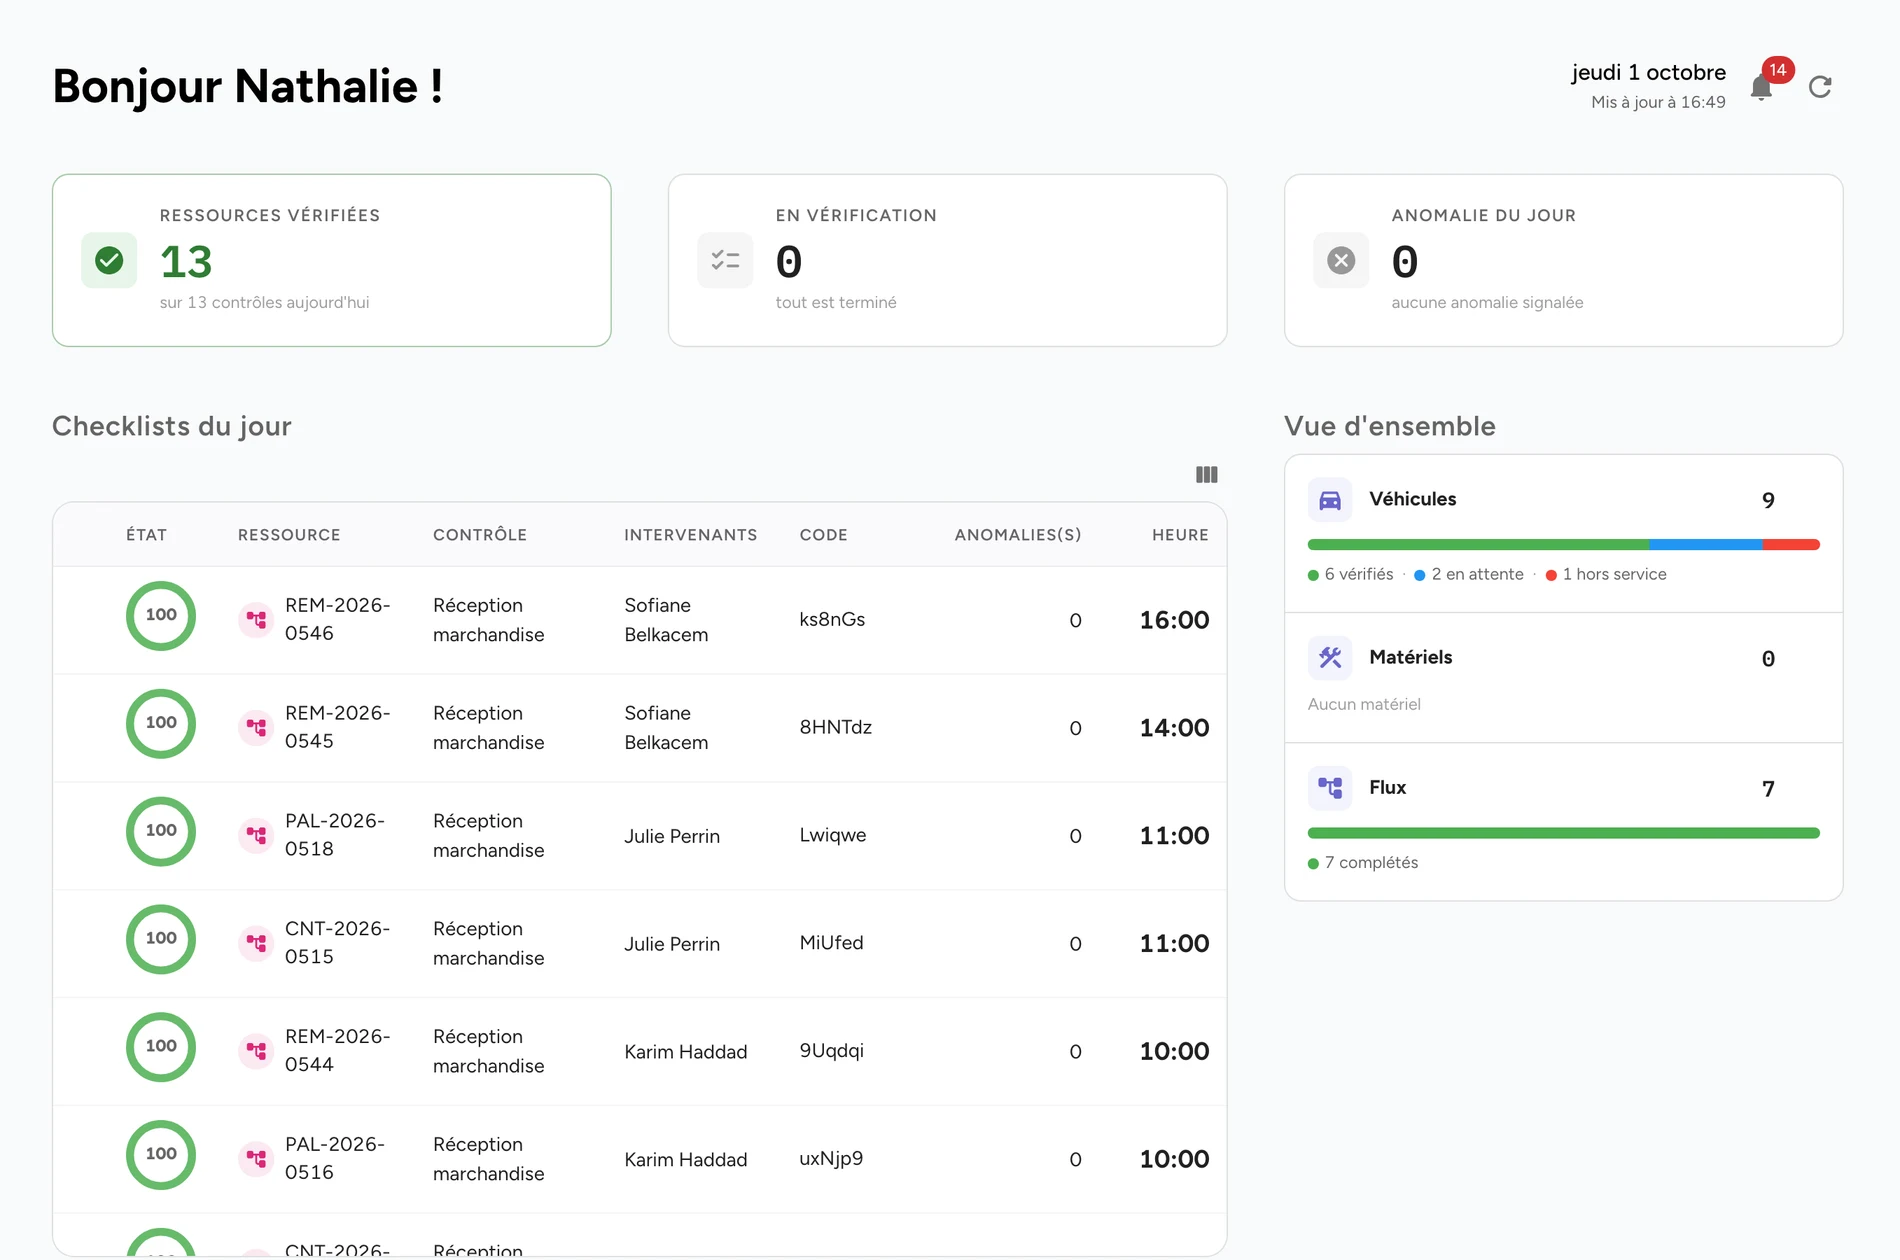Click the "Mis à jour à 16:49" timestamp
Viewport: 1900px width, 1260px height.
point(1659,102)
